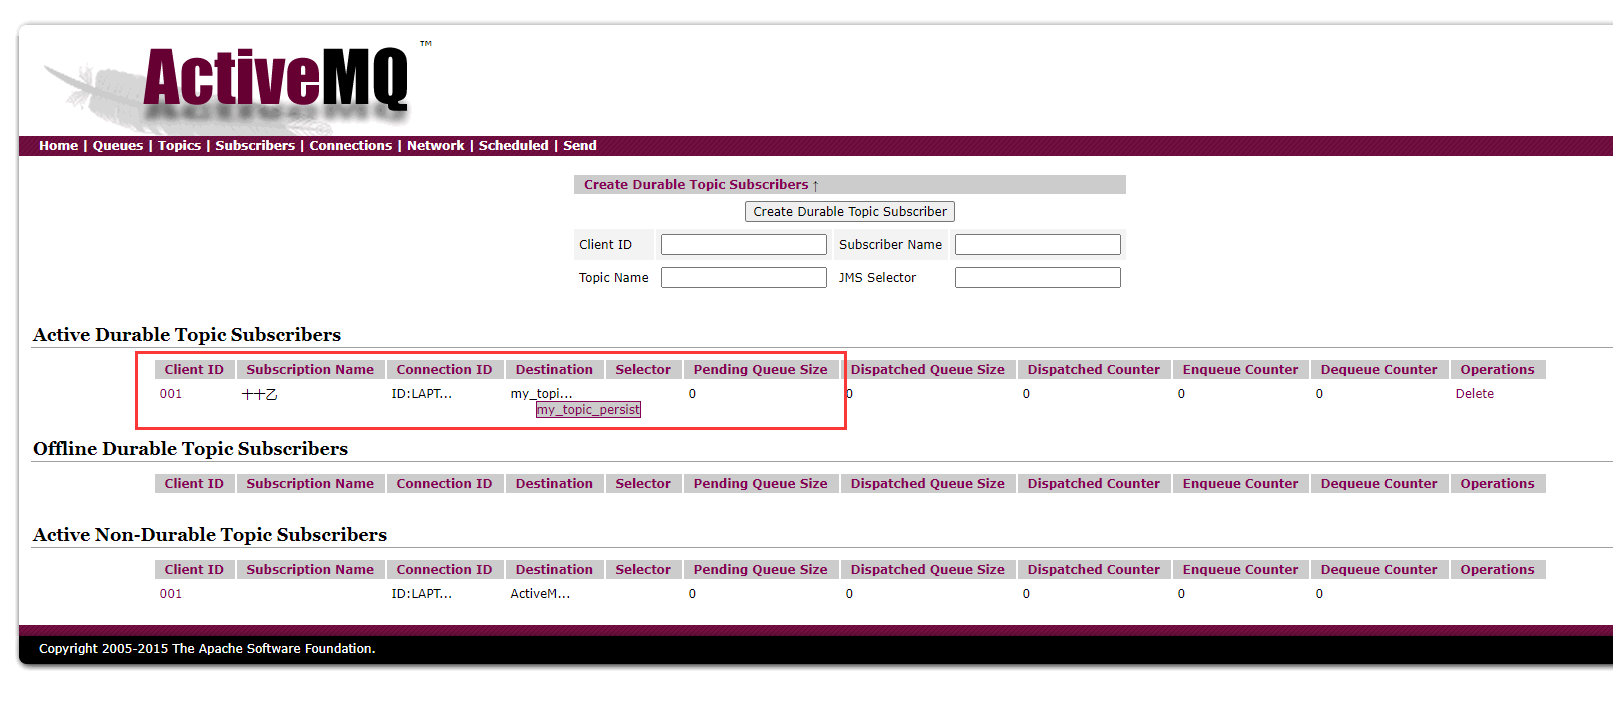The image size is (1613, 719).
Task: Click Destination header in Active Durable table
Action: [x=554, y=370]
